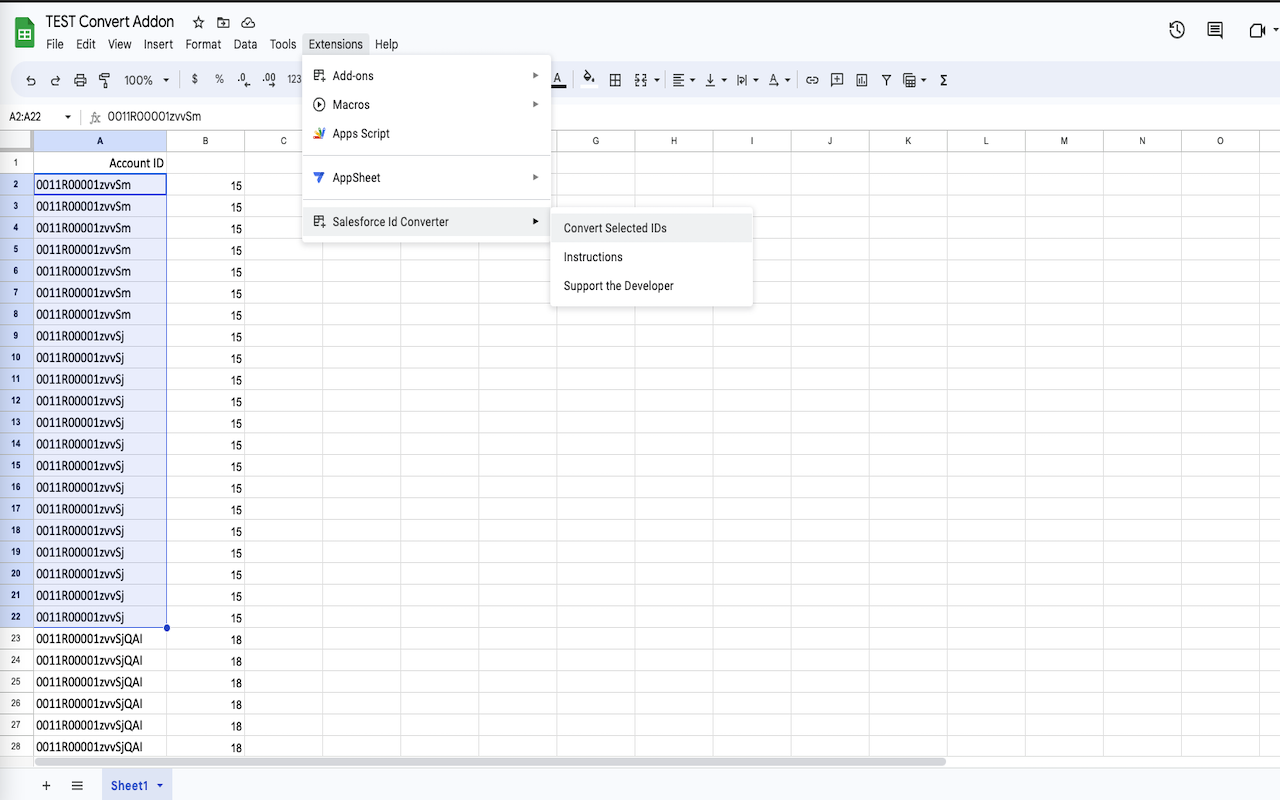Image resolution: width=1280 pixels, height=800 pixels.
Task: Open the Edit menu
Action: point(86,44)
